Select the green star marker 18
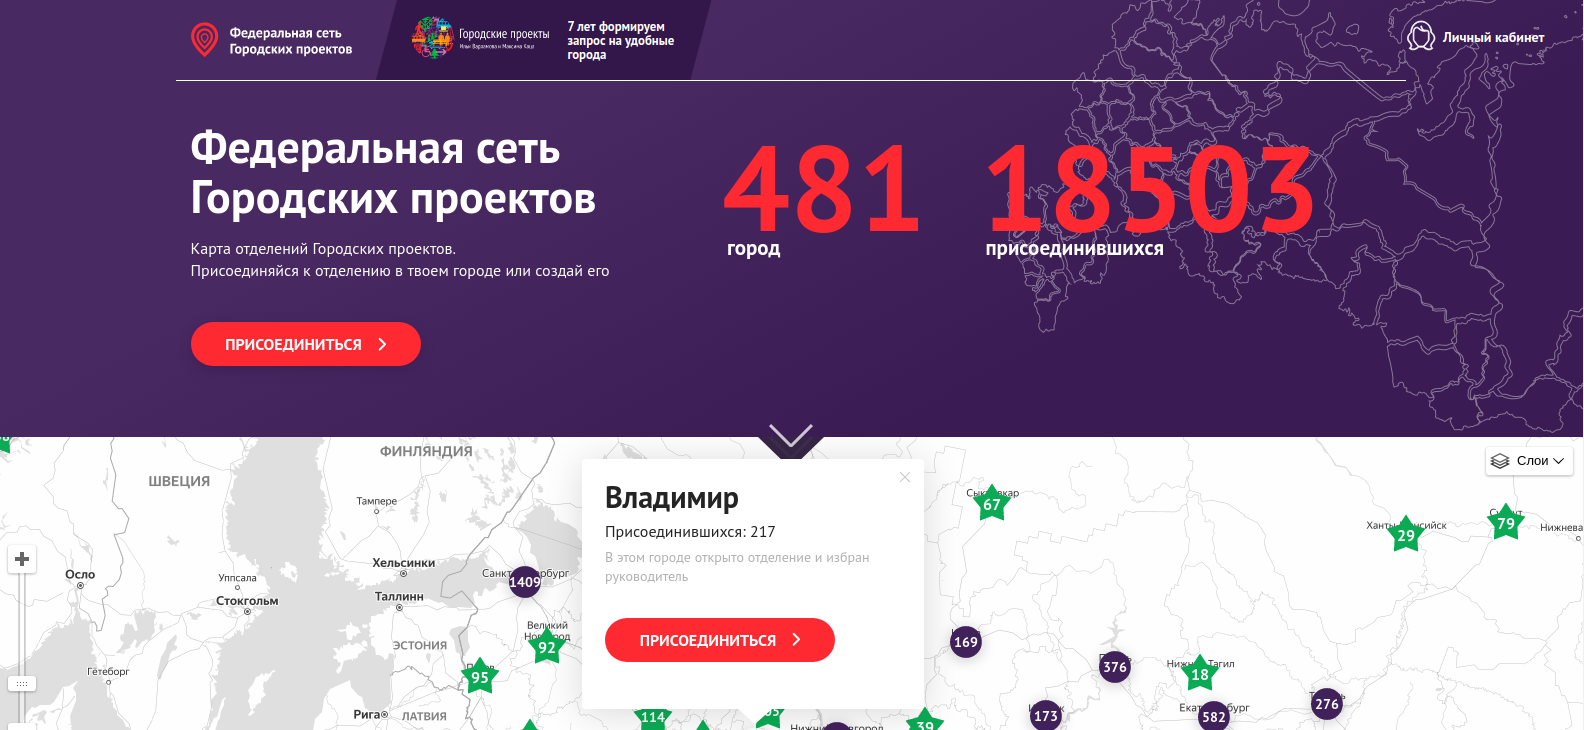The image size is (1584, 730). [1200, 674]
